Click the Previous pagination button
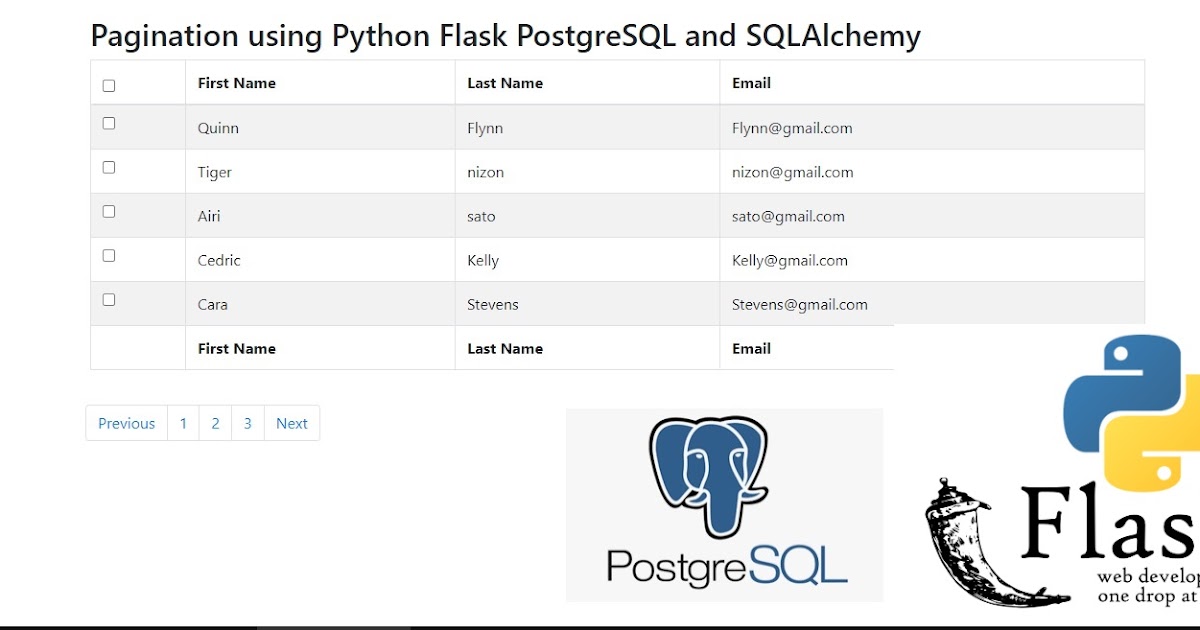Screen dimensions: 1200x630 (x=126, y=423)
